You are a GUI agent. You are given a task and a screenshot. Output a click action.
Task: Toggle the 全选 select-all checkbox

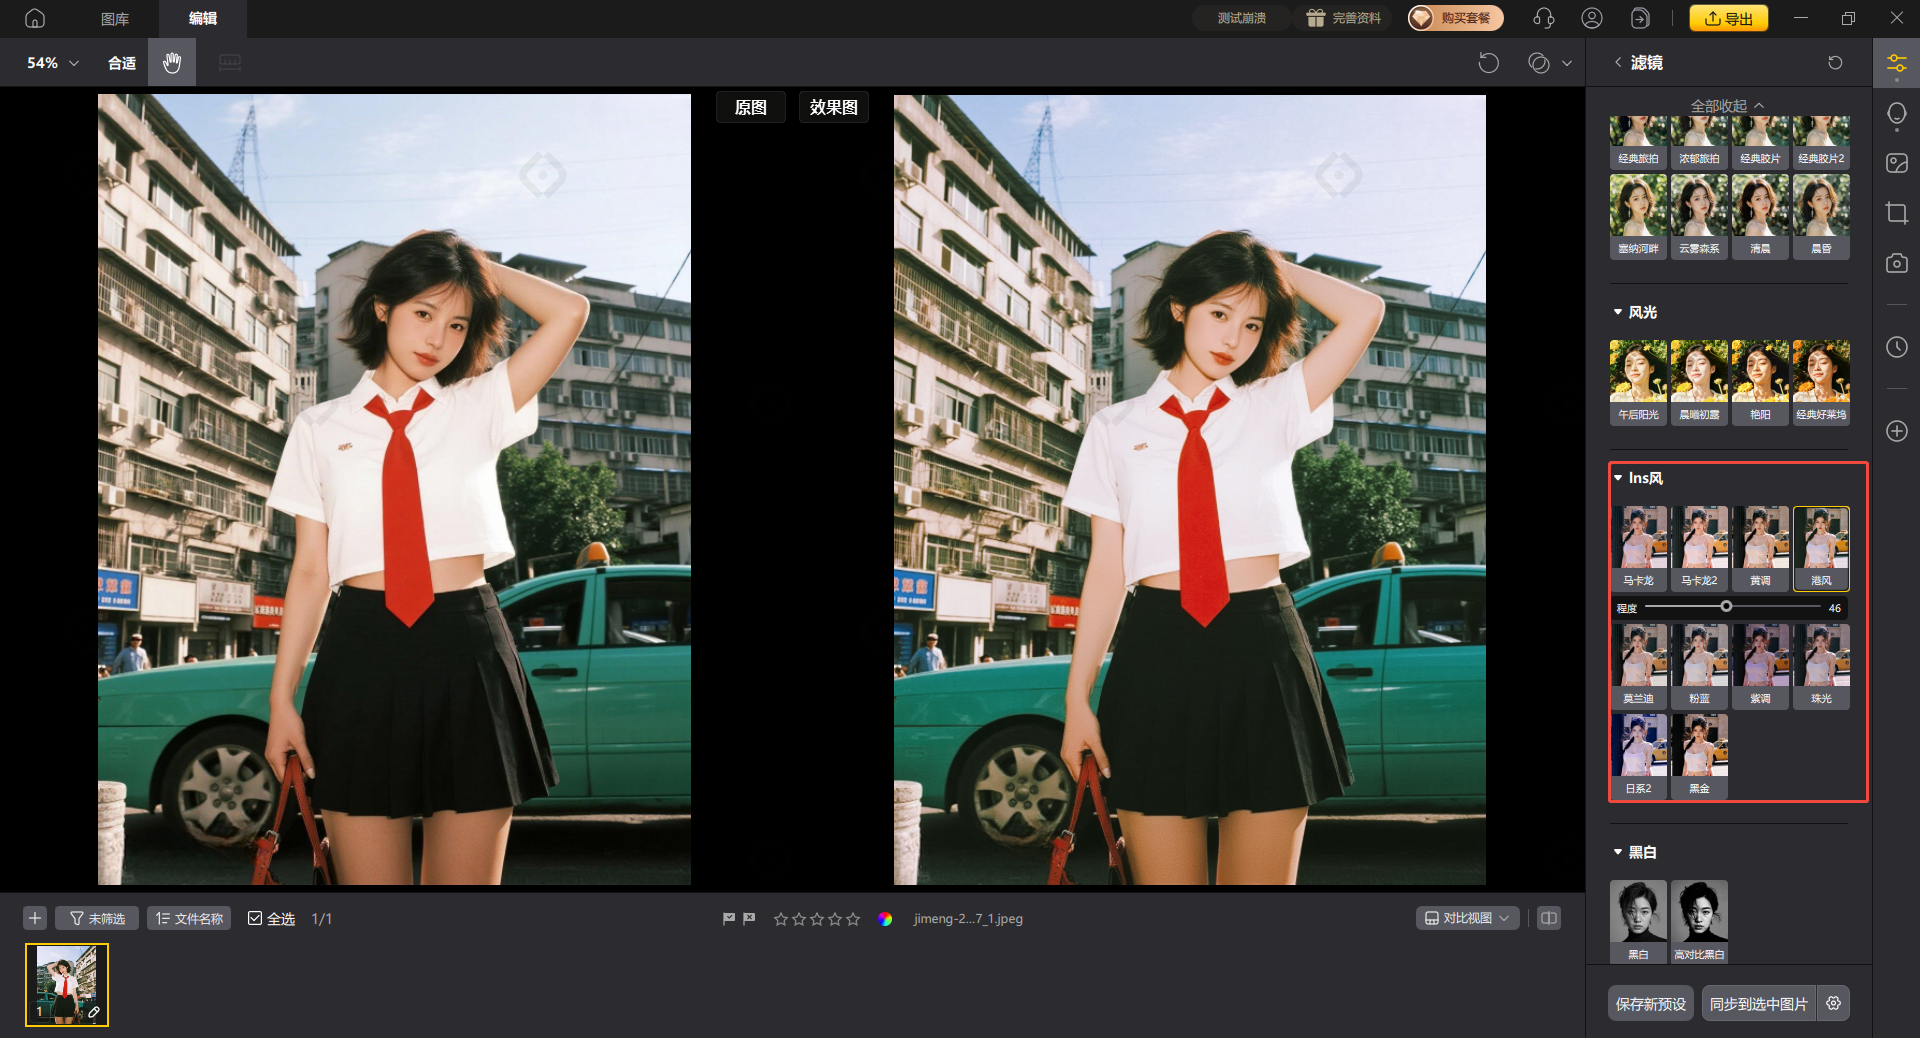(255, 919)
